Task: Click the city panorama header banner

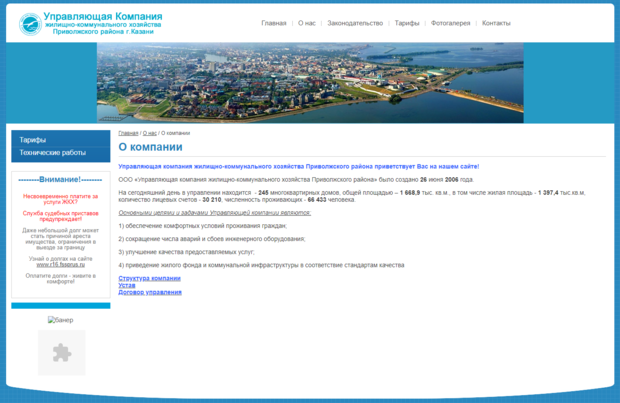Action: 310,82
